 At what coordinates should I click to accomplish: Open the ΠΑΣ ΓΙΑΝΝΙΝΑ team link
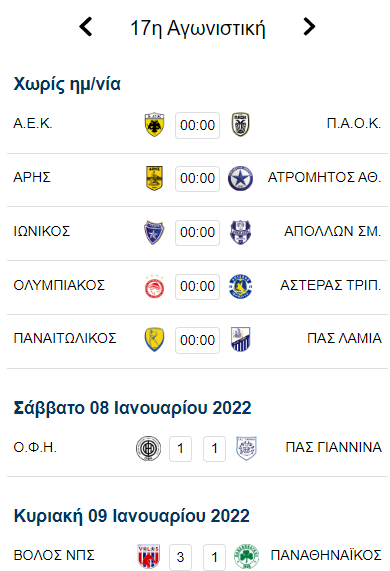click(333, 447)
